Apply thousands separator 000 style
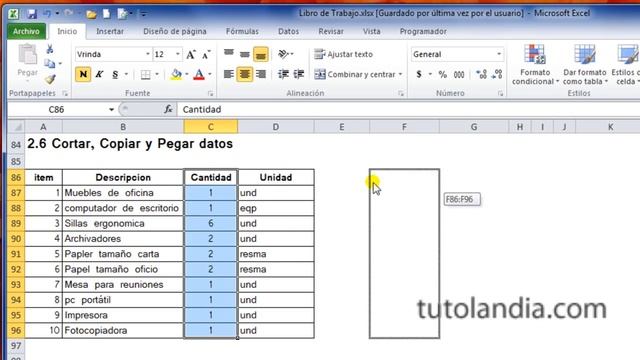 [459, 74]
